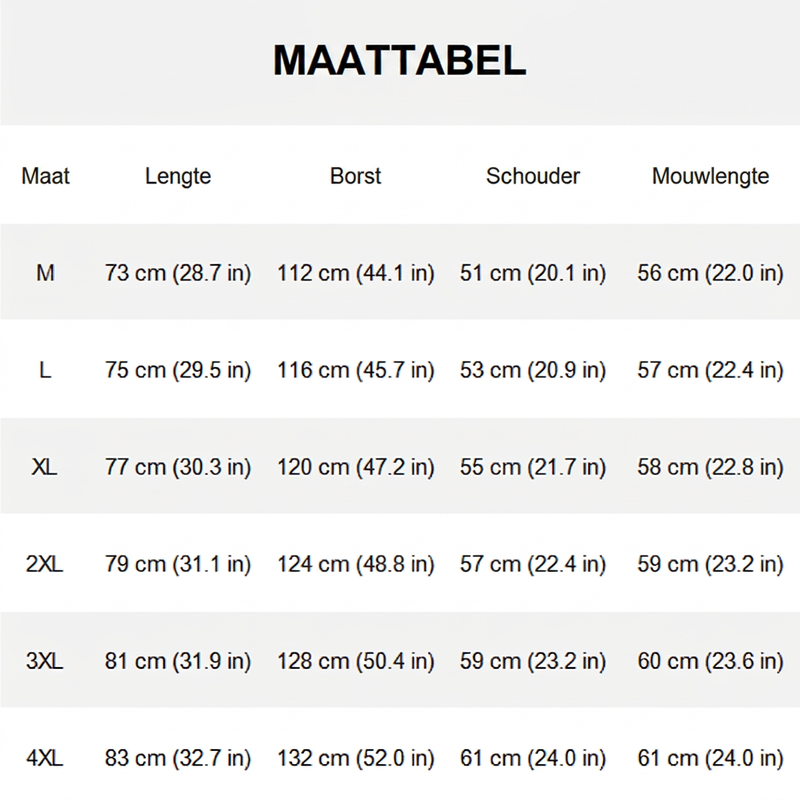This screenshot has width=800, height=800.
Task: Click the 83 cm (32.7 in) length cell
Action: tap(178, 758)
